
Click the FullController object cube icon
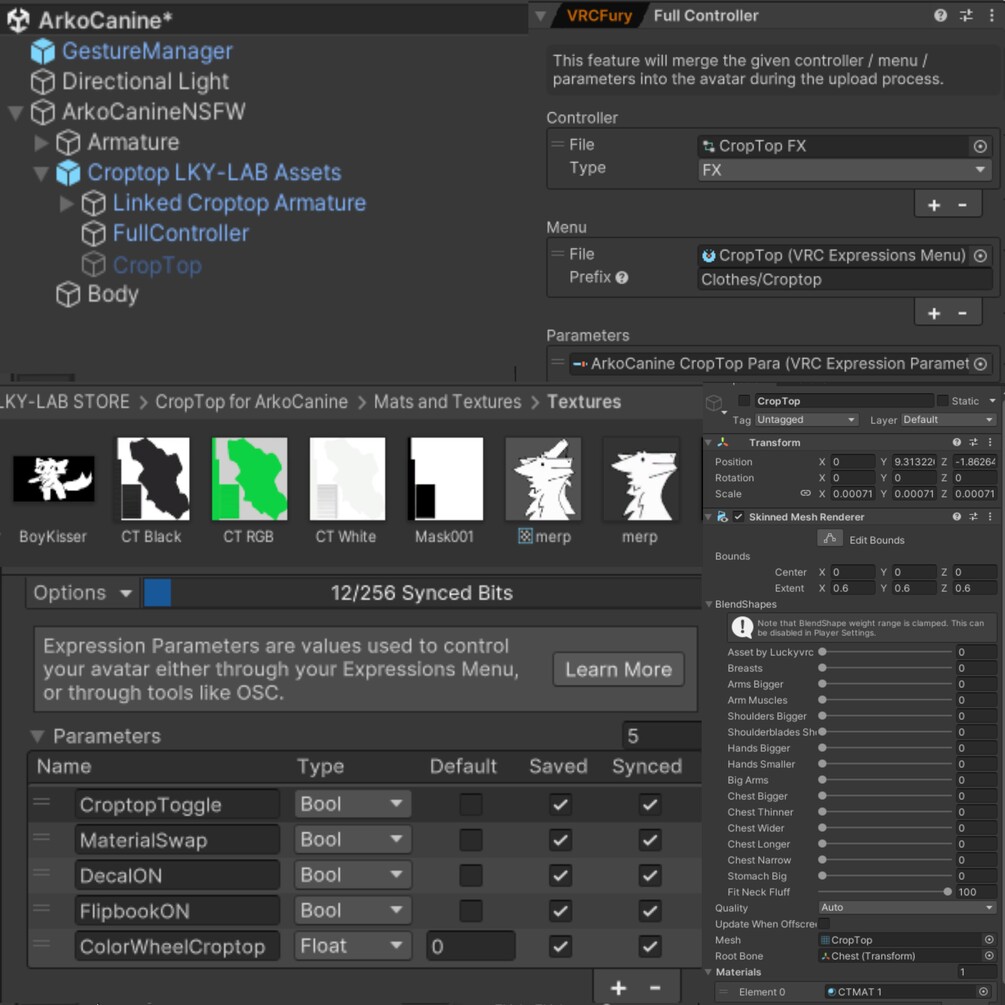pyautogui.click(x=94, y=234)
